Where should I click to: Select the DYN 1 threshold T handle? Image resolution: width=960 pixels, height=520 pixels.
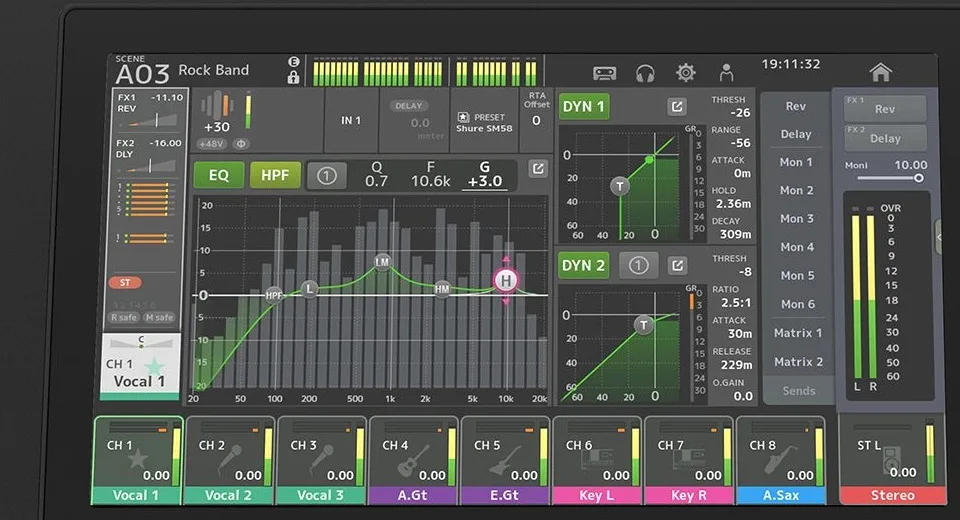pyautogui.click(x=620, y=186)
